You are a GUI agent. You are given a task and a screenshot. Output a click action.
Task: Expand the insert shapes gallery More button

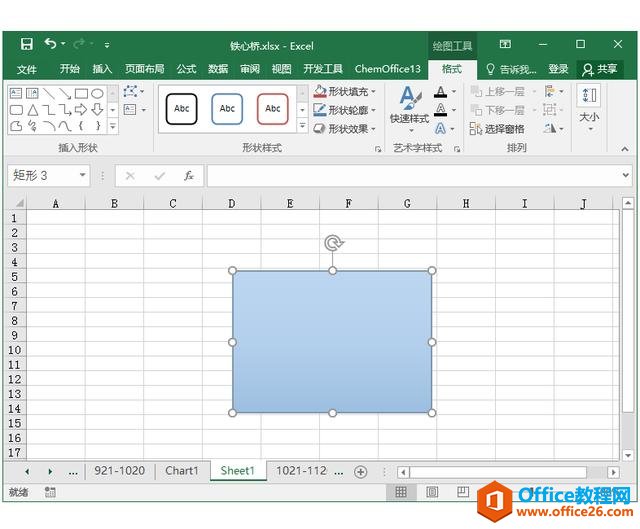pyautogui.click(x=113, y=127)
